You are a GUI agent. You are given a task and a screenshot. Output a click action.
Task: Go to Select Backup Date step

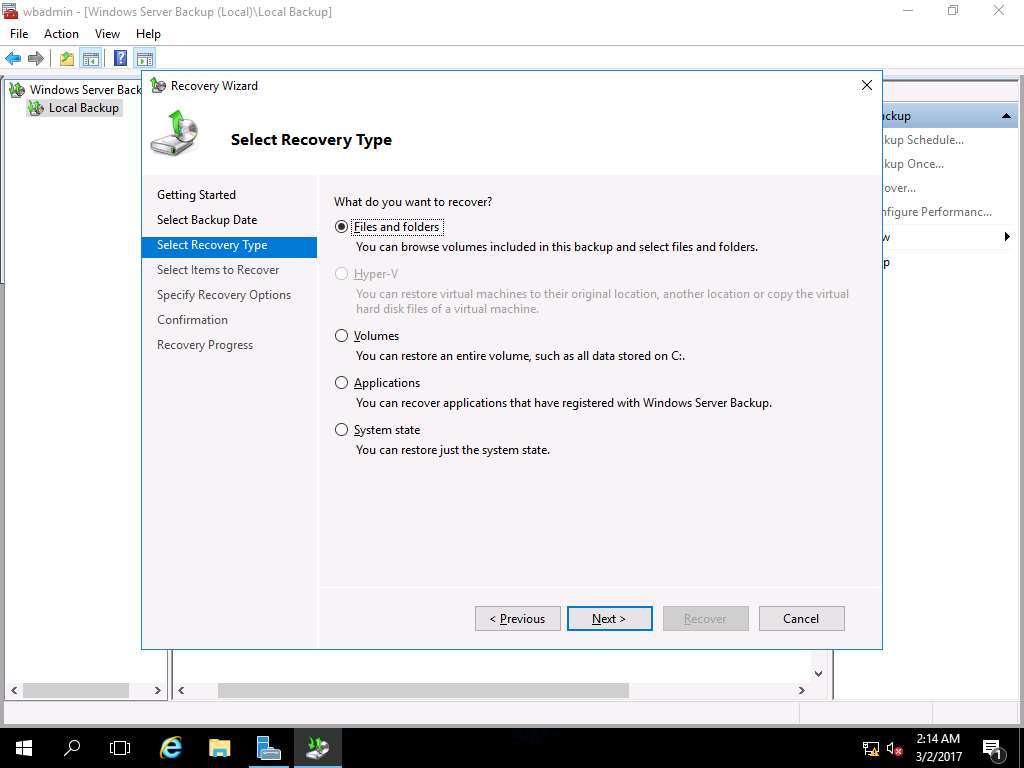click(207, 219)
